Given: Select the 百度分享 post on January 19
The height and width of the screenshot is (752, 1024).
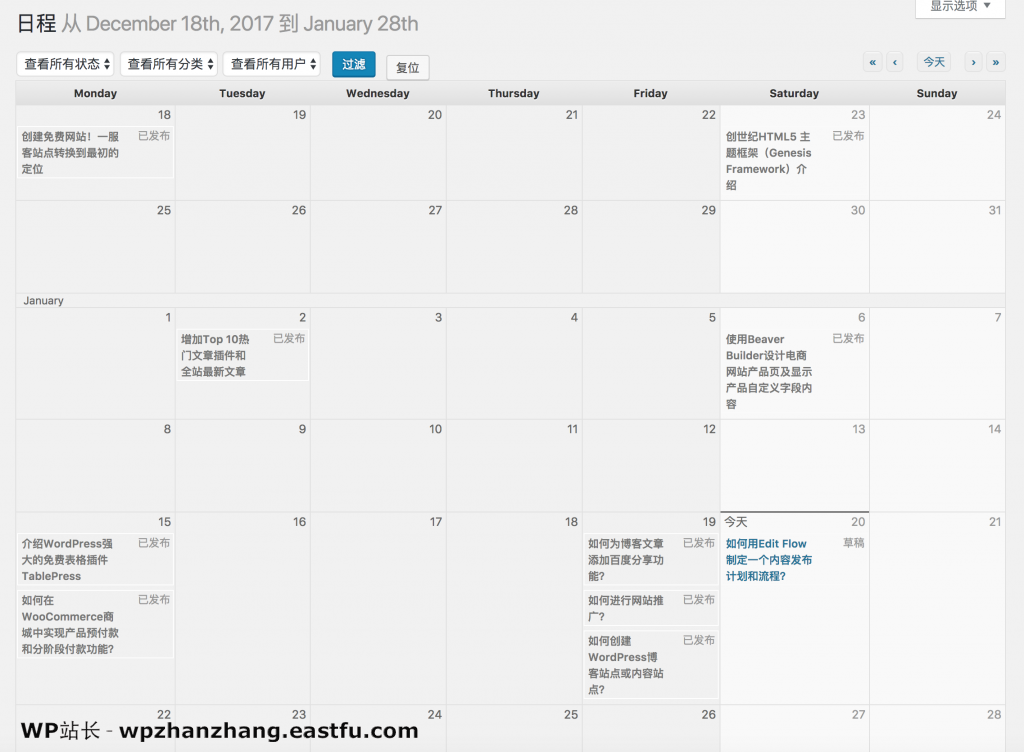Looking at the screenshot, I should tap(627, 560).
